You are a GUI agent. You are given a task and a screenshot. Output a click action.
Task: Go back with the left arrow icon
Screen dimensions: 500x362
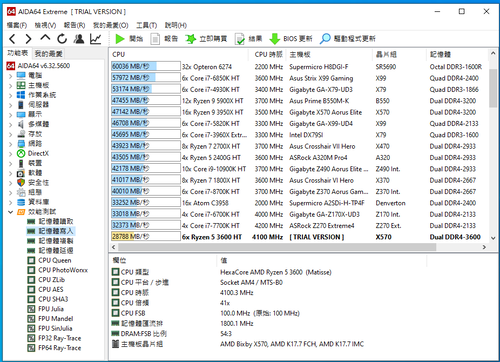[x=12, y=39]
